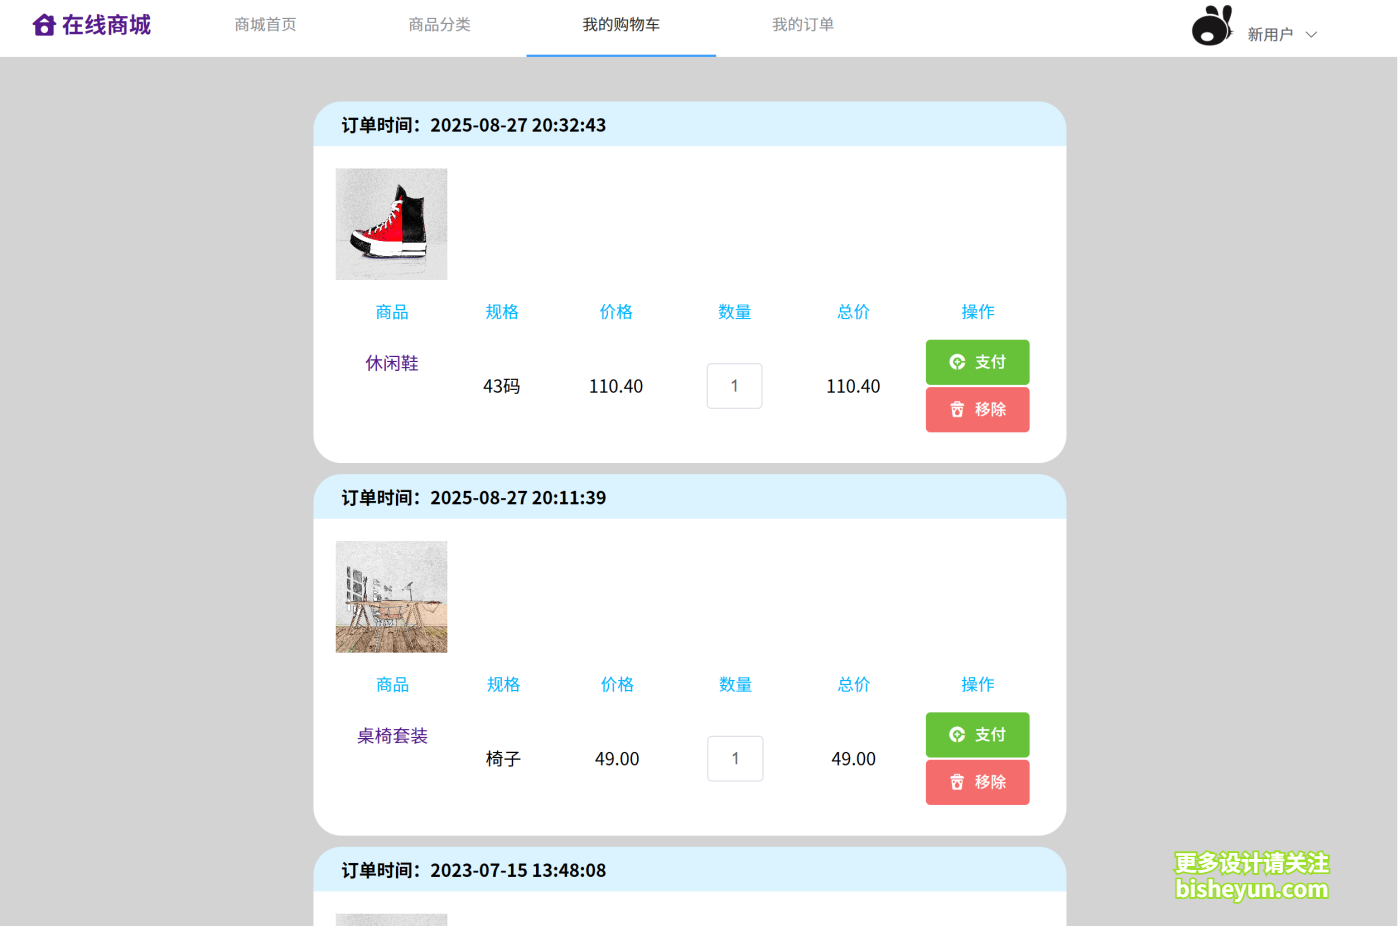This screenshot has height=926, width=1400.
Task: Click the 43码 specification text
Action: 502,386
